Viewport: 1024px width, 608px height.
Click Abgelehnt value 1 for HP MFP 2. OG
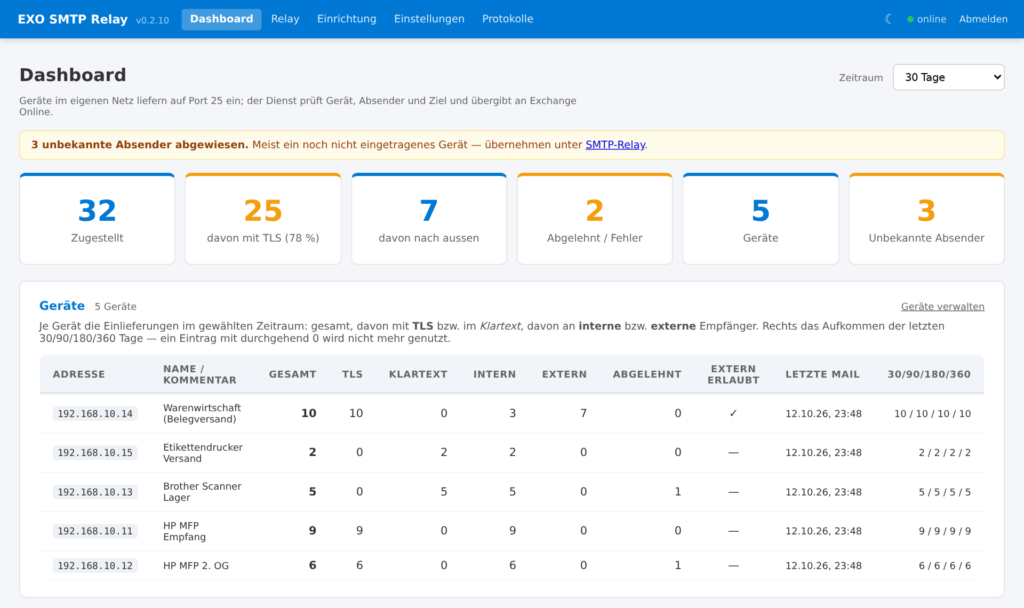tap(678, 566)
